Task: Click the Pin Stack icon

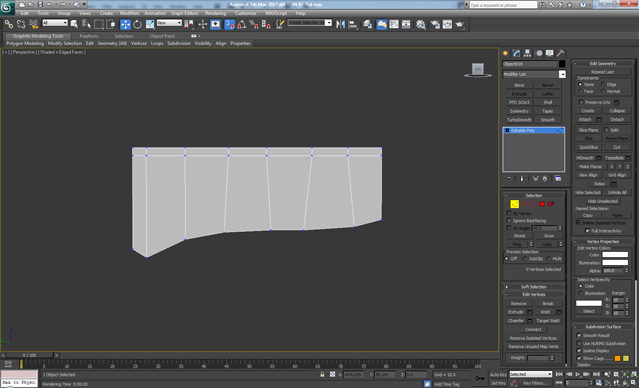Action: pos(509,179)
